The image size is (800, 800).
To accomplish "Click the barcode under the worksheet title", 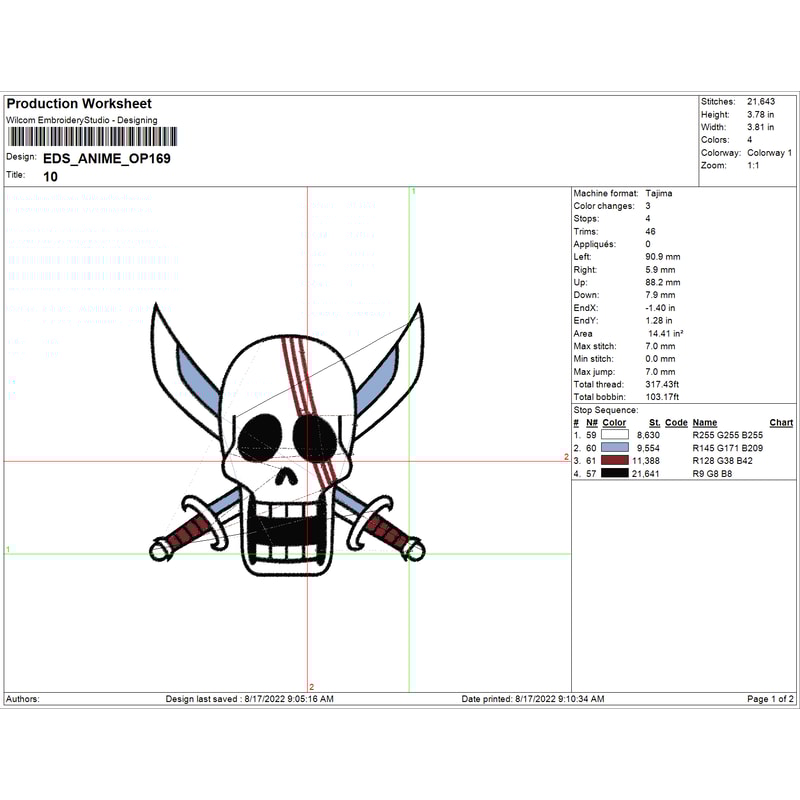I will [92, 138].
